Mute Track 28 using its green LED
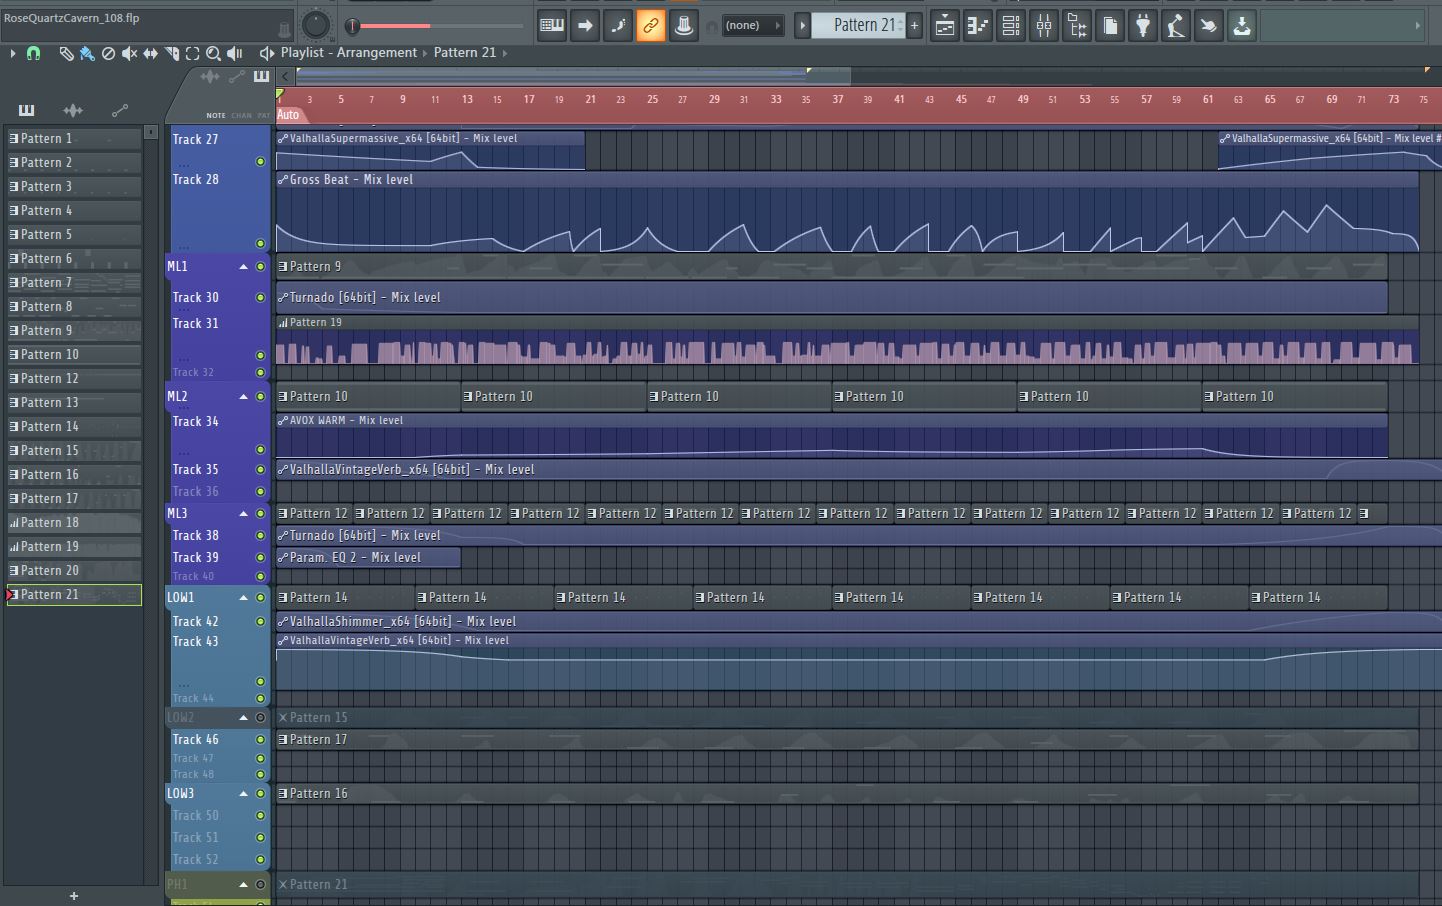1442x906 pixels. point(260,243)
